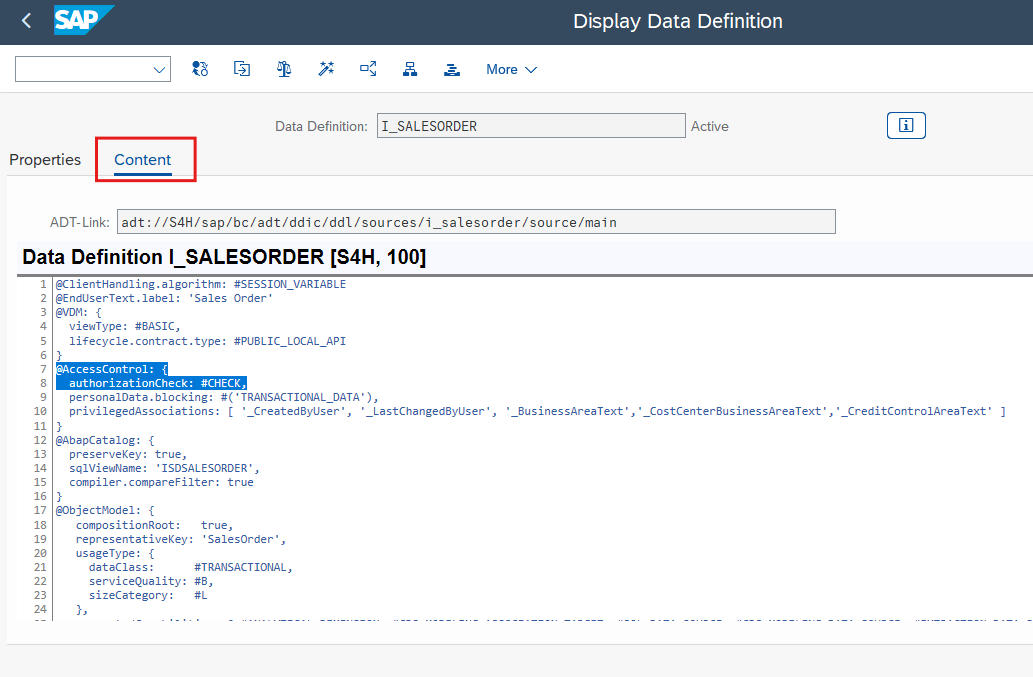Click line 'dataClass: #TRANSACTIONAL,'
1033x677 pixels.
(190, 567)
